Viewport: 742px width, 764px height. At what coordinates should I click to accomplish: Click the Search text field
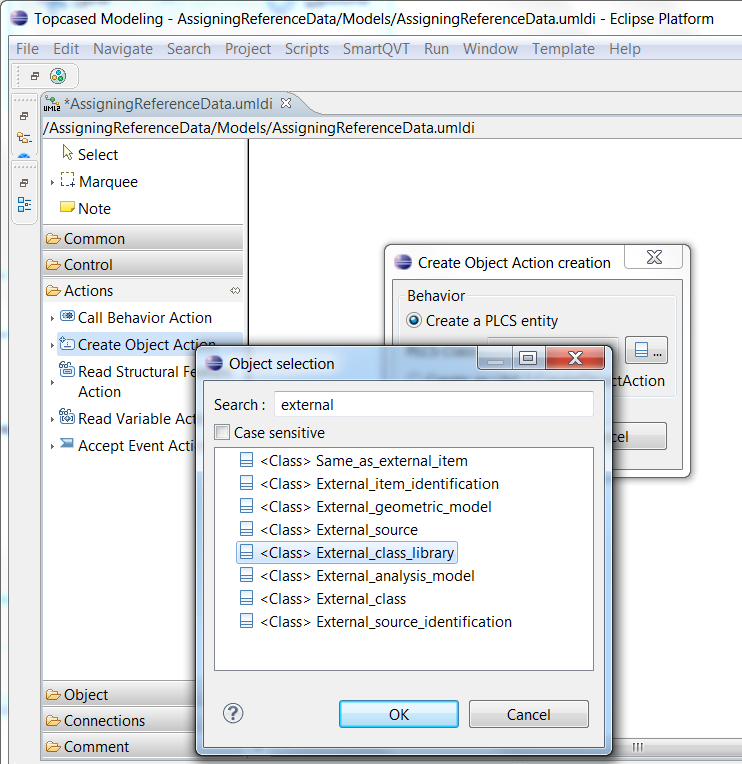tap(433, 405)
